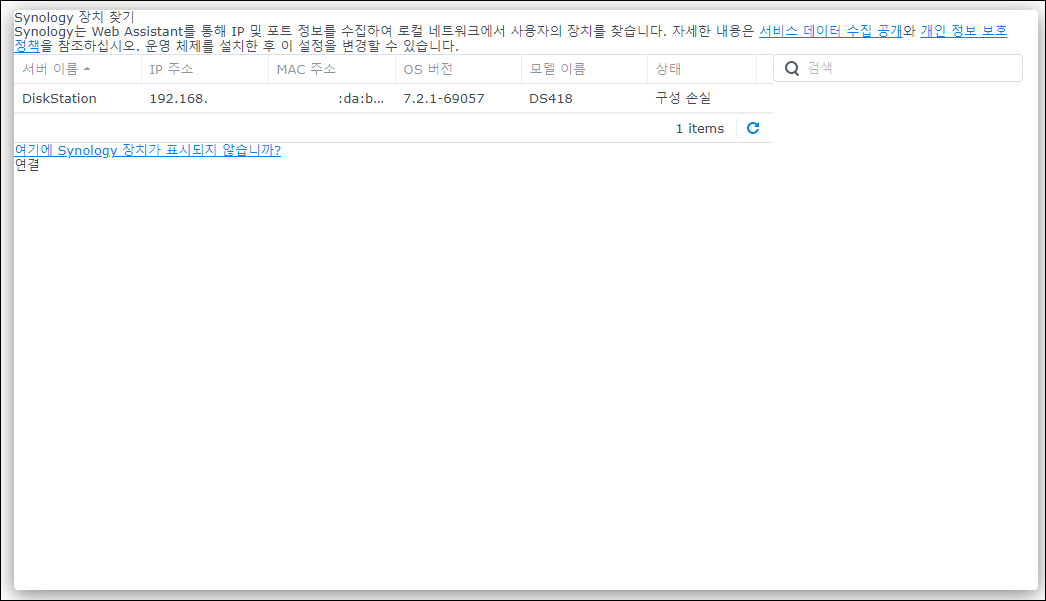Click the MAC 주소 column header

pyautogui.click(x=332, y=69)
